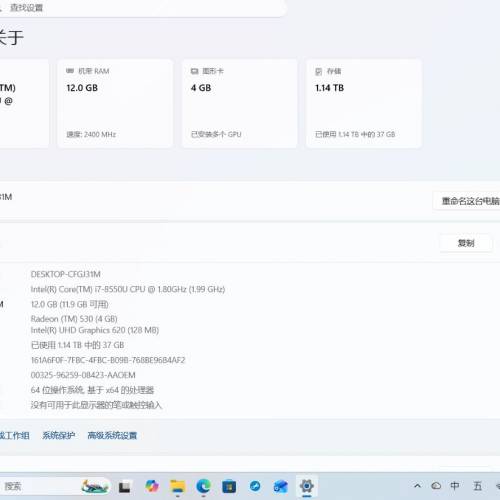Click the 关于 page heading

11,37
